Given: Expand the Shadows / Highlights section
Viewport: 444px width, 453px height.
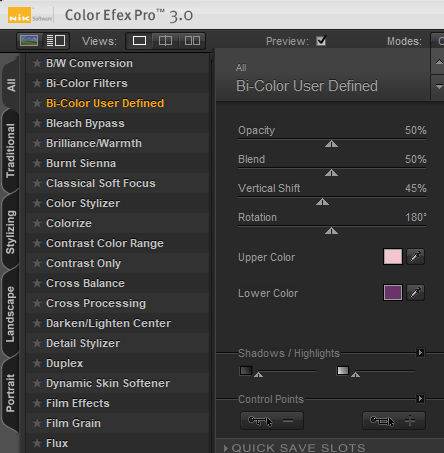Looking at the screenshot, I should pos(420,353).
